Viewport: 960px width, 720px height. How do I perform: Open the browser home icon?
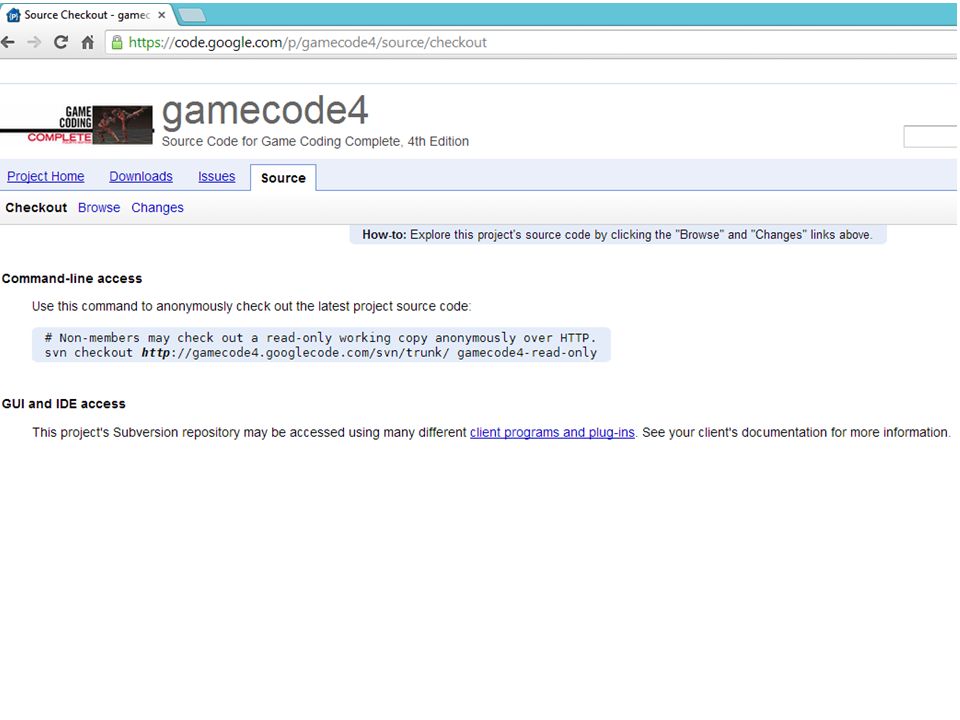tap(88, 42)
